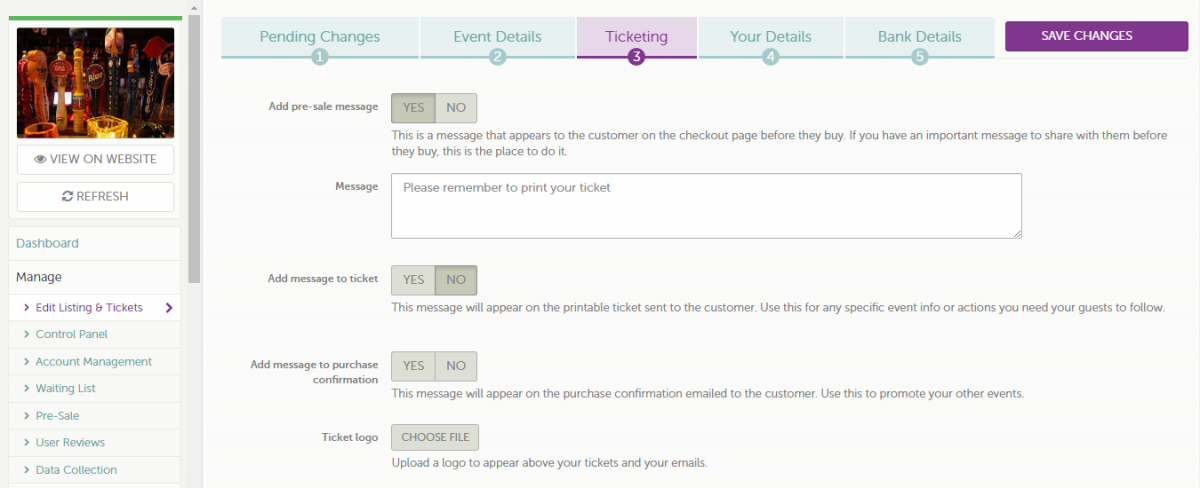
Task: Expand the Data Collection sidebar item
Action: [94, 469]
